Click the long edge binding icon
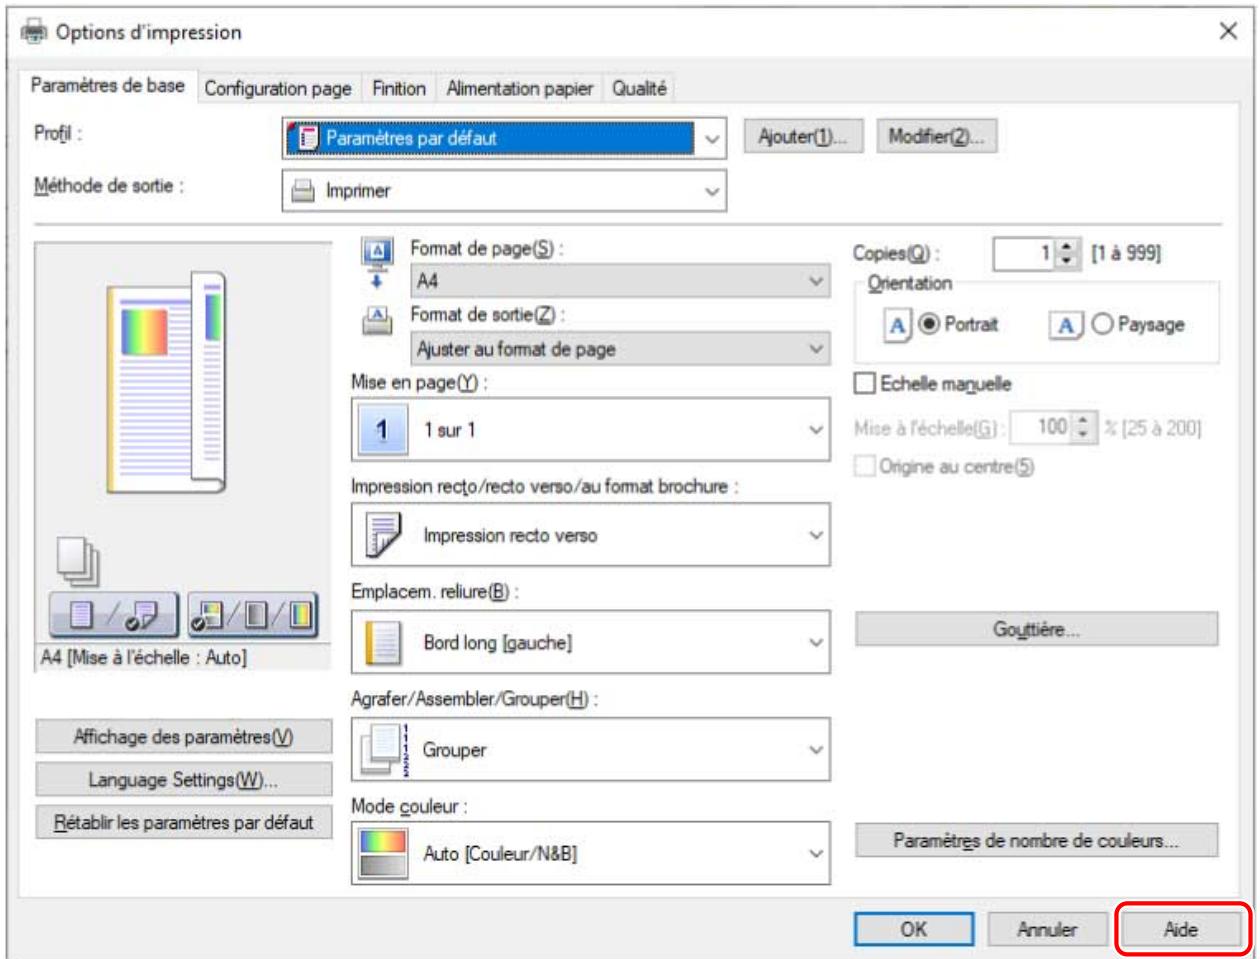The image size is (1260, 959). (383, 642)
